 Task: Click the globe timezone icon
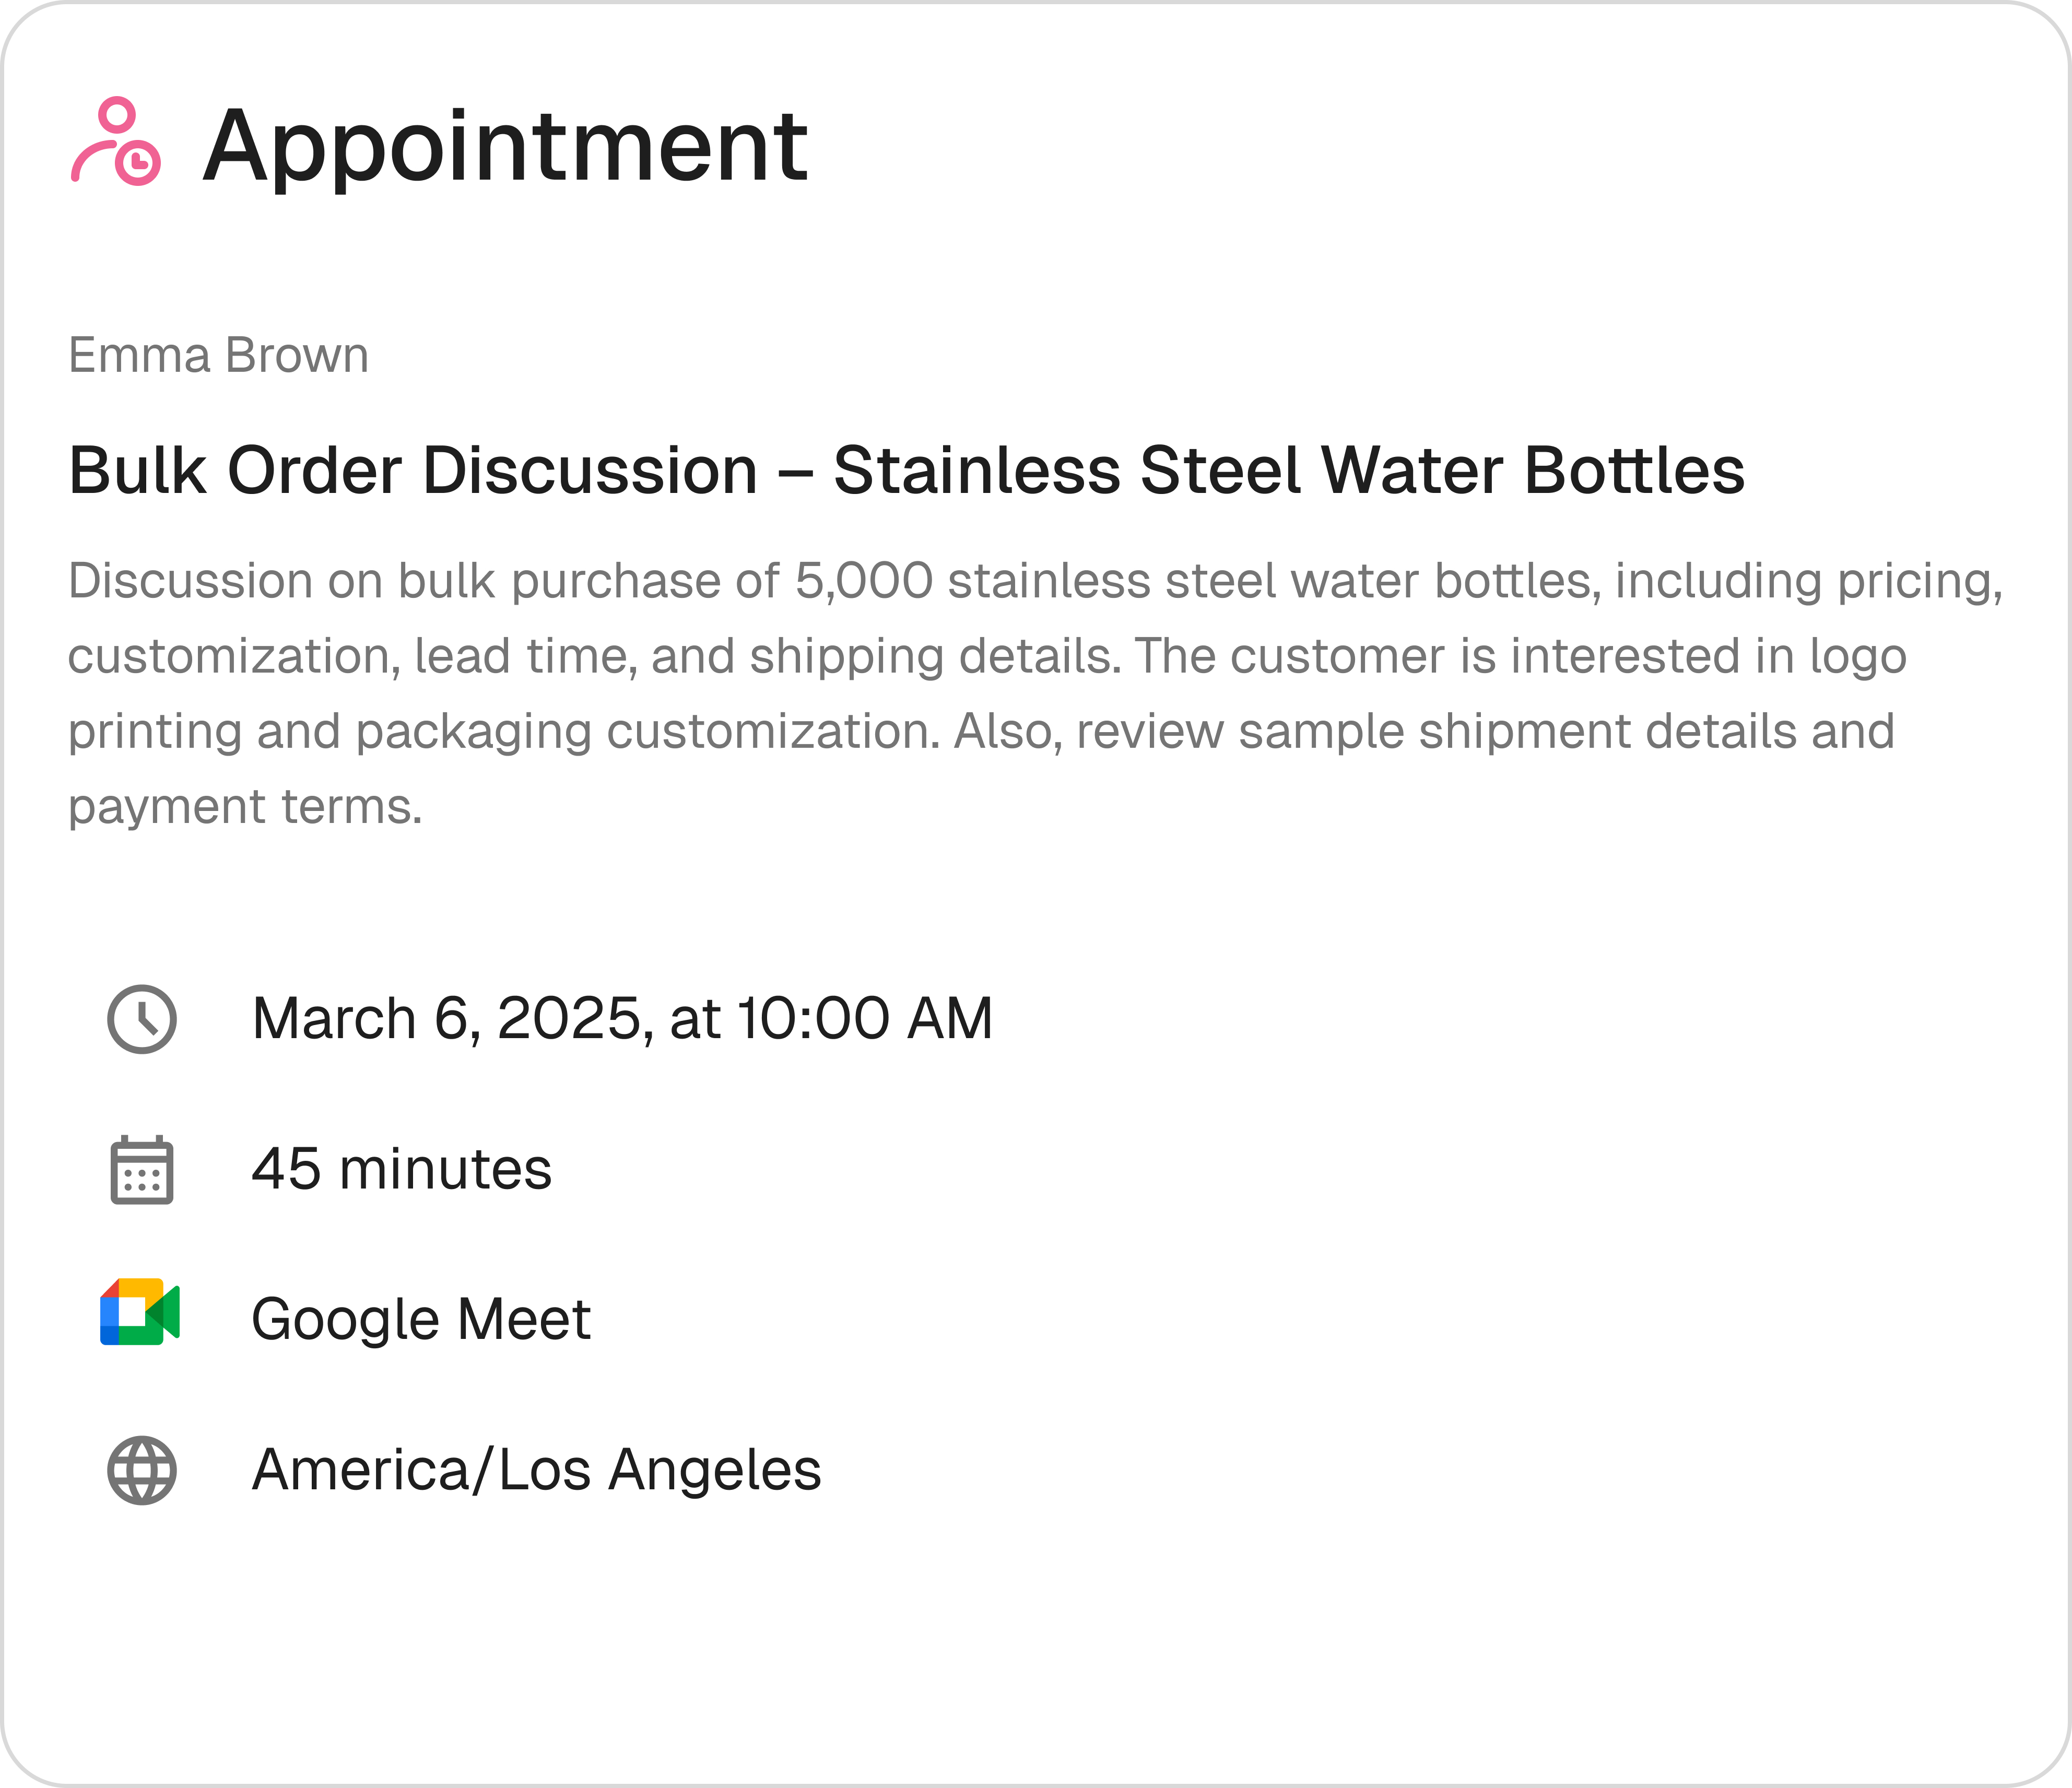pos(142,1470)
